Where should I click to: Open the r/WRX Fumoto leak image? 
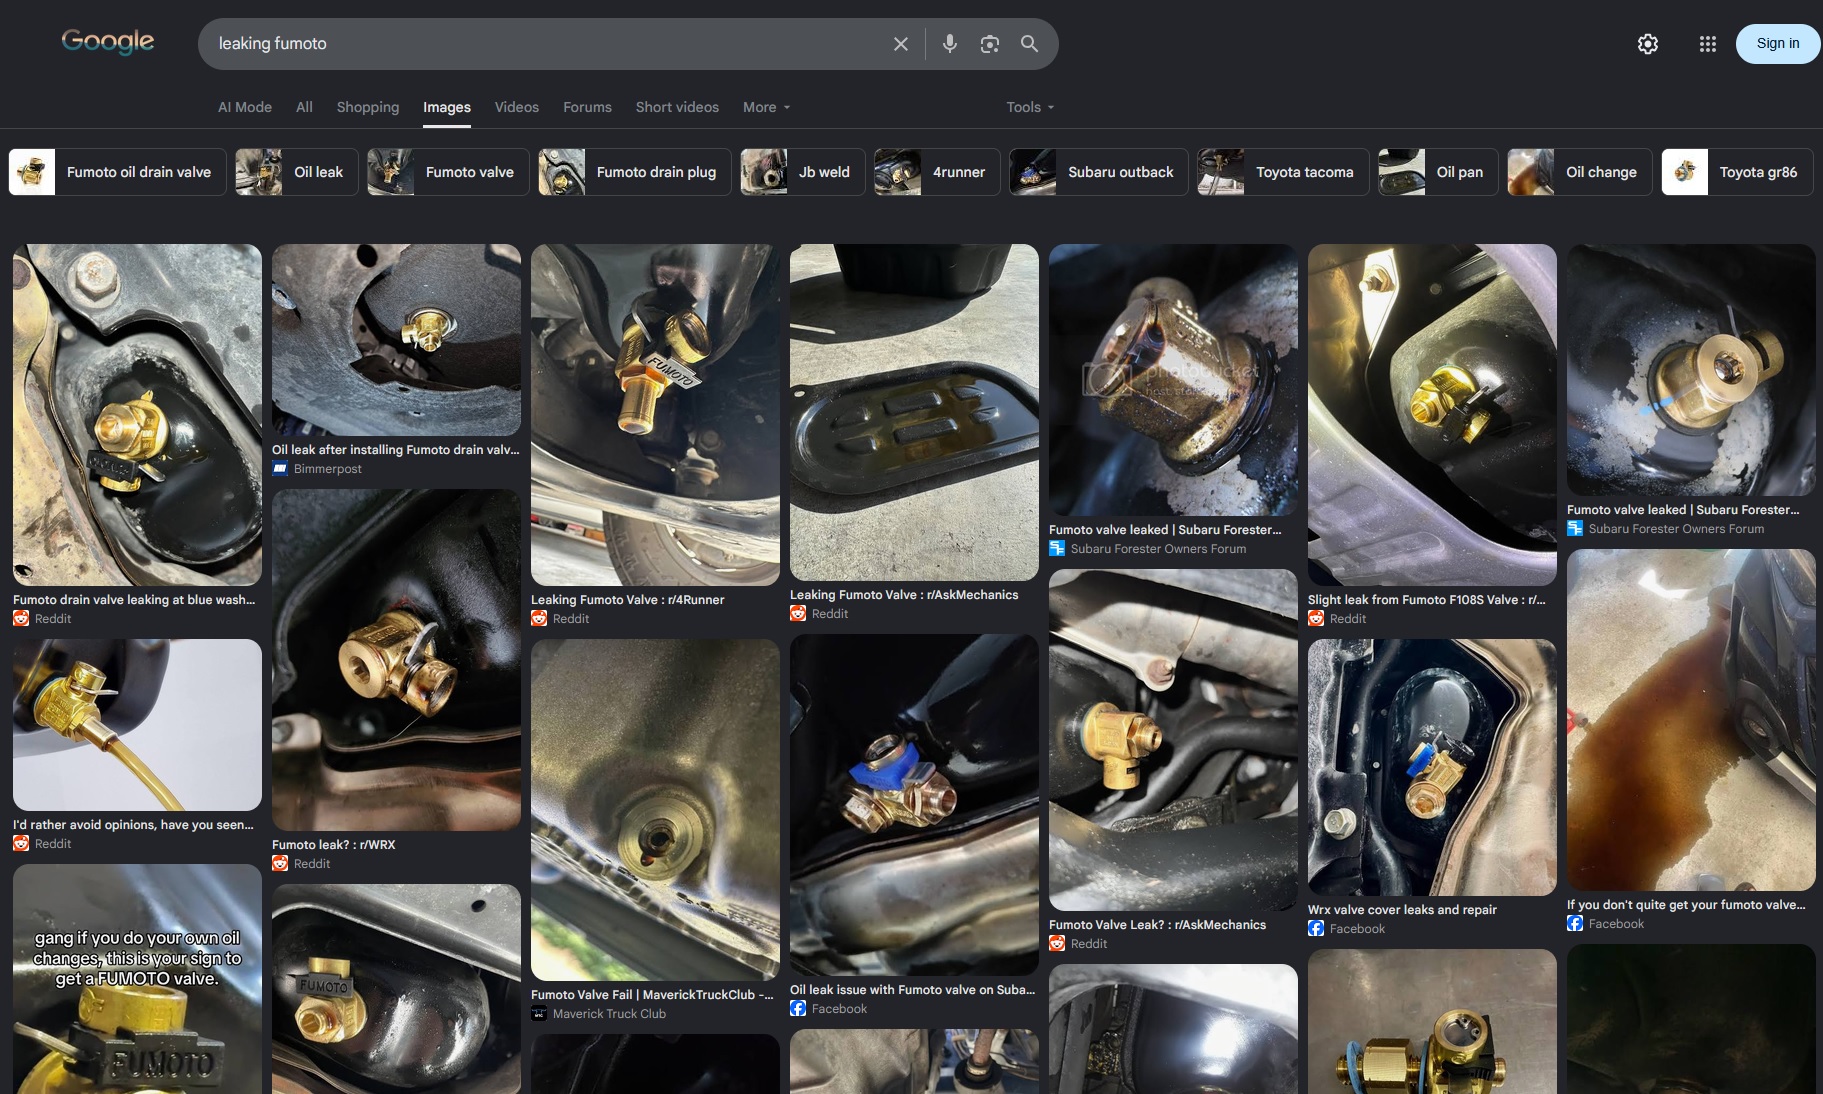coord(396,660)
